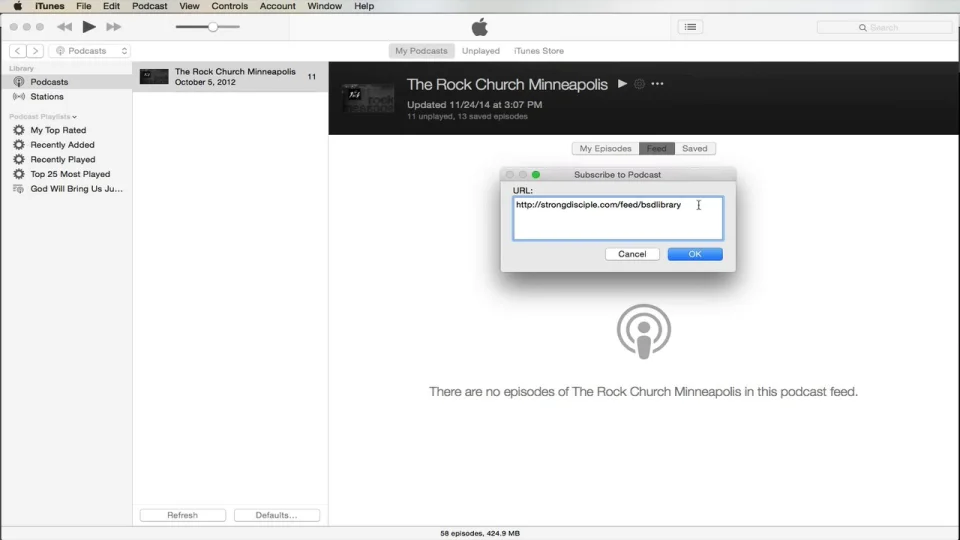Click the green zoom button on dialog
Image resolution: width=960 pixels, height=540 pixels.
pyautogui.click(x=536, y=175)
